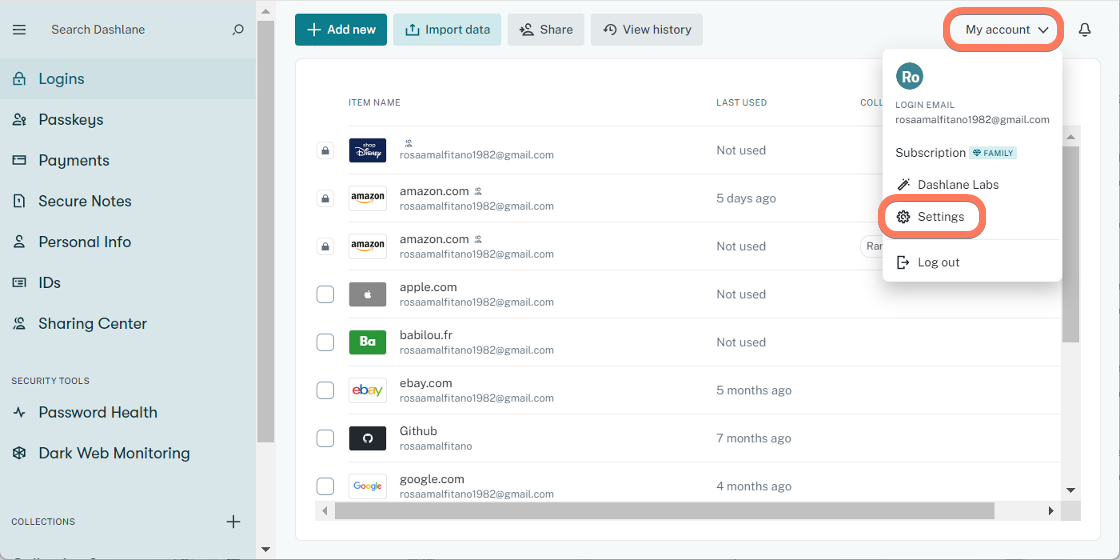Check the babilou.fr checkbox
This screenshot has width=1120, height=560.
325,342
